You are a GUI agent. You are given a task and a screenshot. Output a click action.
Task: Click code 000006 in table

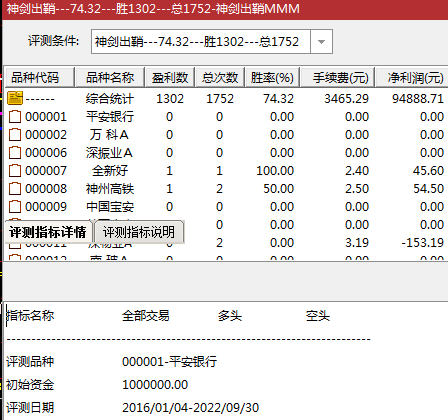pos(46,153)
